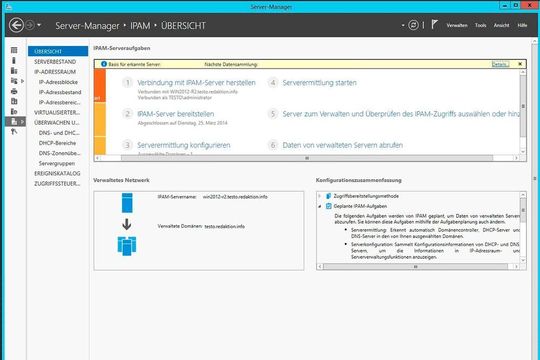Screen dimensions: 540x360
Task: Expand the arrow beside the highlighted IPAM icon
Action: point(23,122)
